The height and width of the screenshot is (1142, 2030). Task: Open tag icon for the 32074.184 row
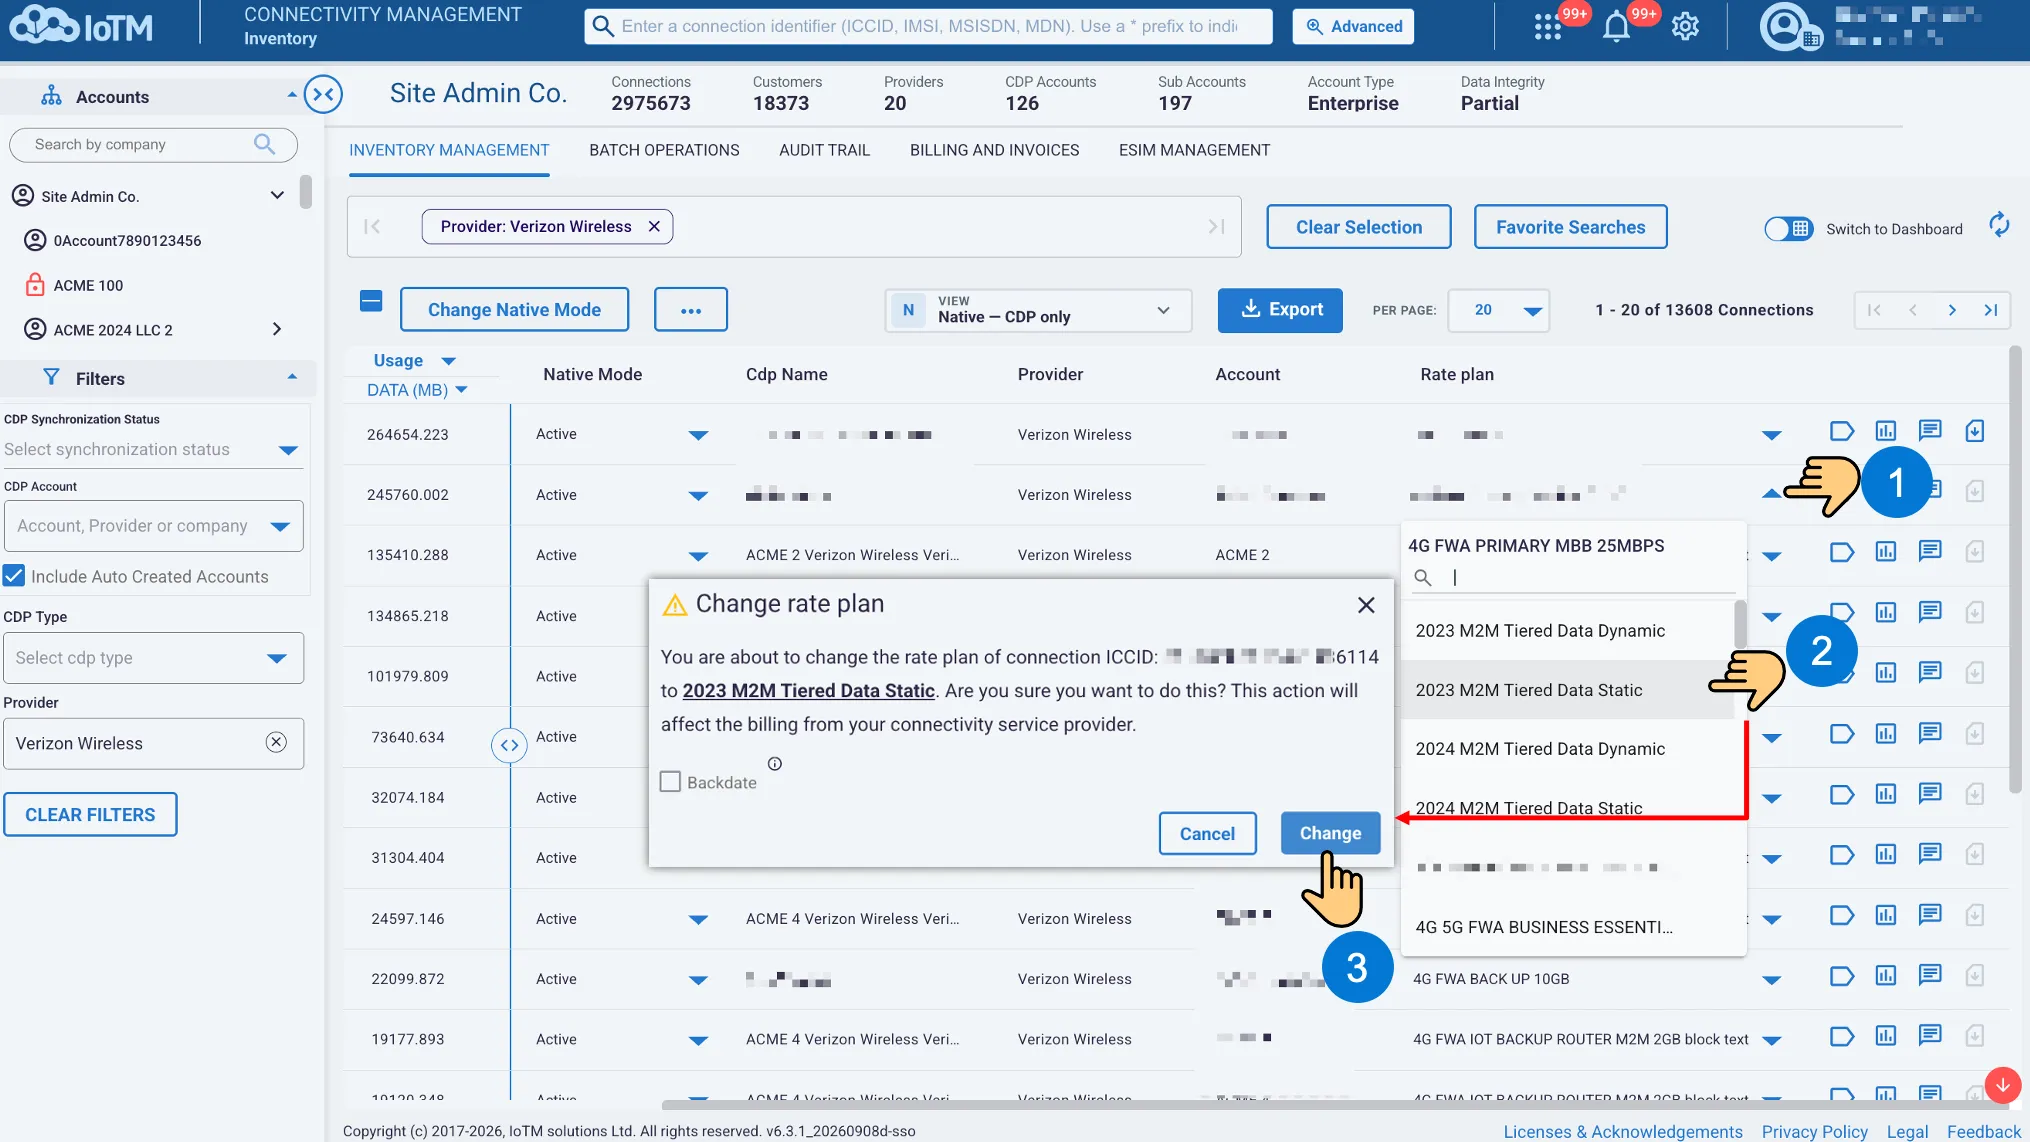tap(1841, 795)
